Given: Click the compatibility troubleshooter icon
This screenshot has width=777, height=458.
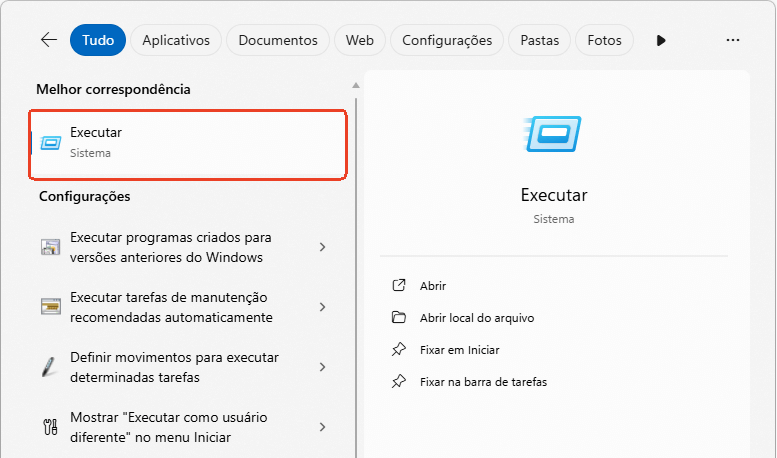Looking at the screenshot, I should tap(50, 247).
